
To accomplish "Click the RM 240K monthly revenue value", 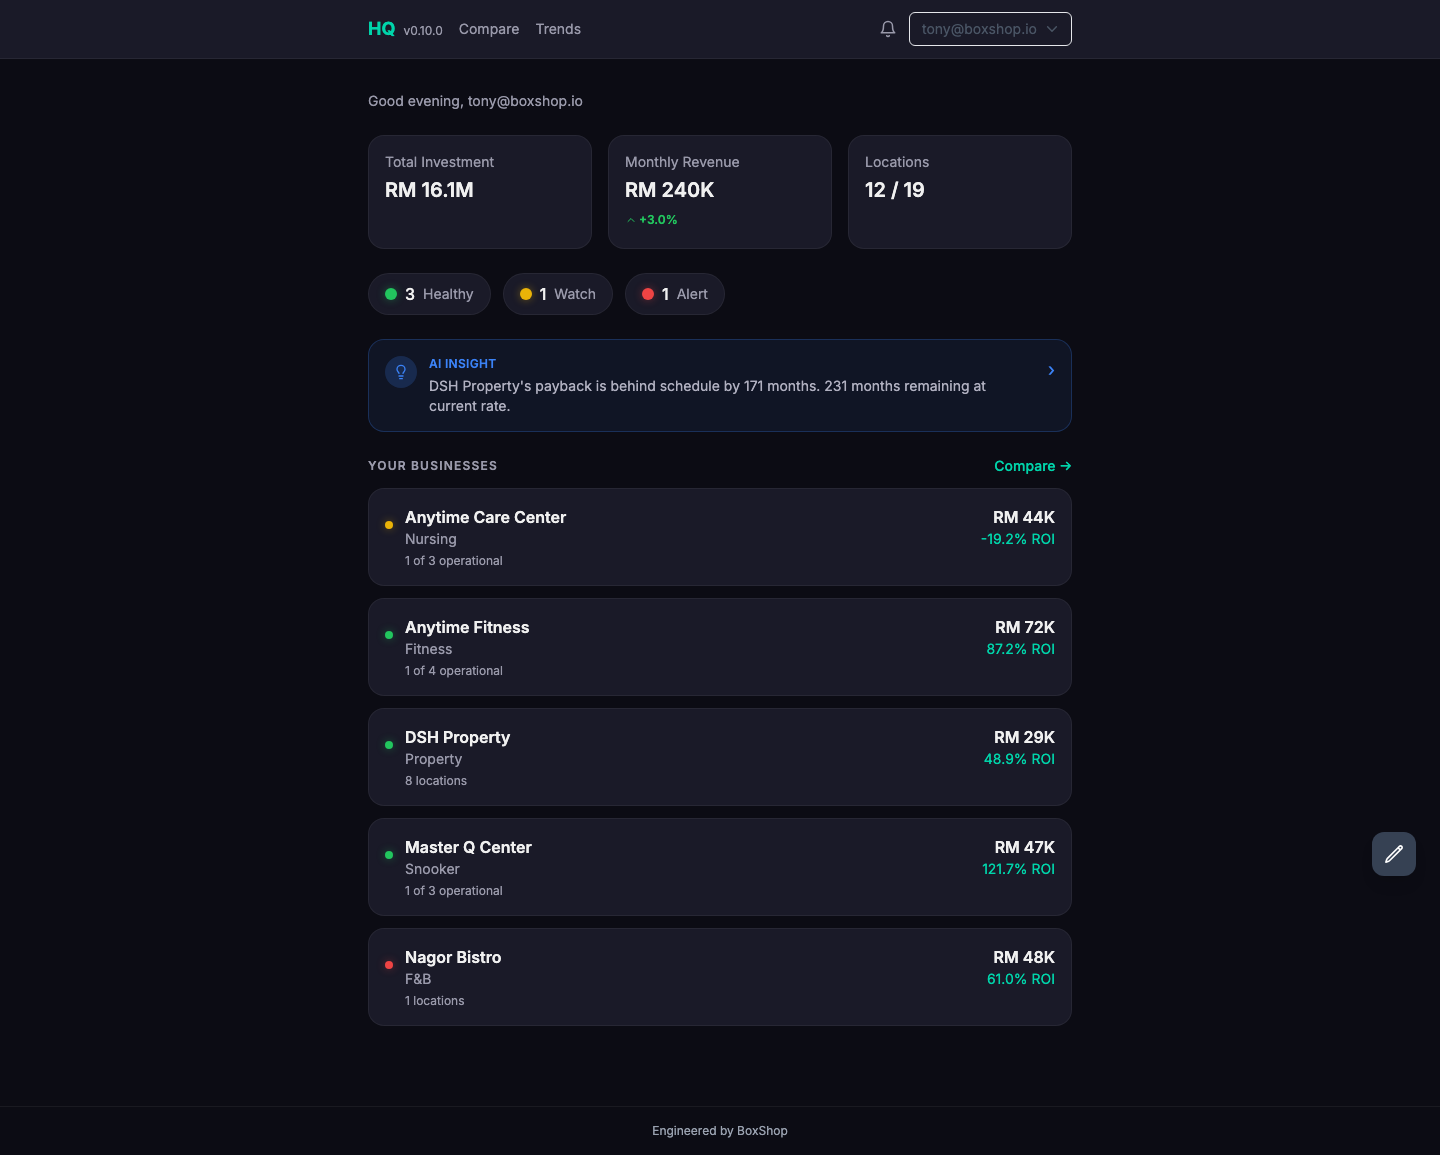I will (x=670, y=190).
